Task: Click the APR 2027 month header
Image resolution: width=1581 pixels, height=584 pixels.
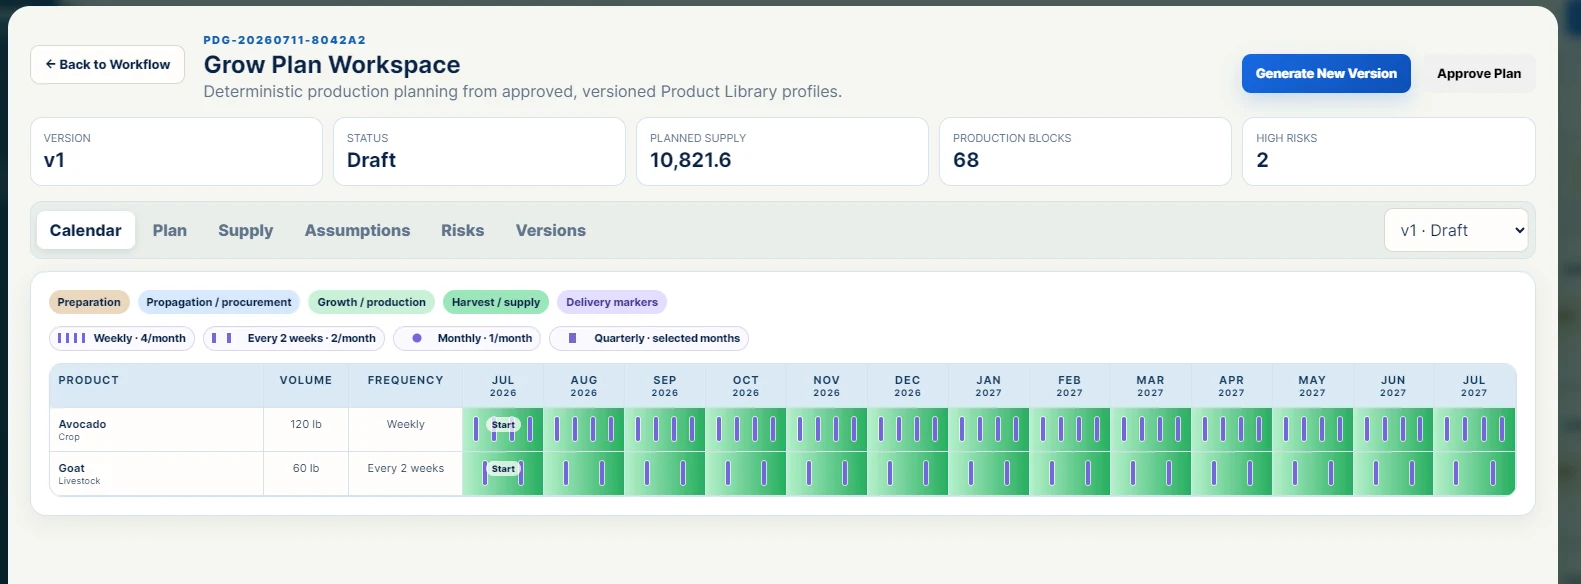Action: [1231, 386]
